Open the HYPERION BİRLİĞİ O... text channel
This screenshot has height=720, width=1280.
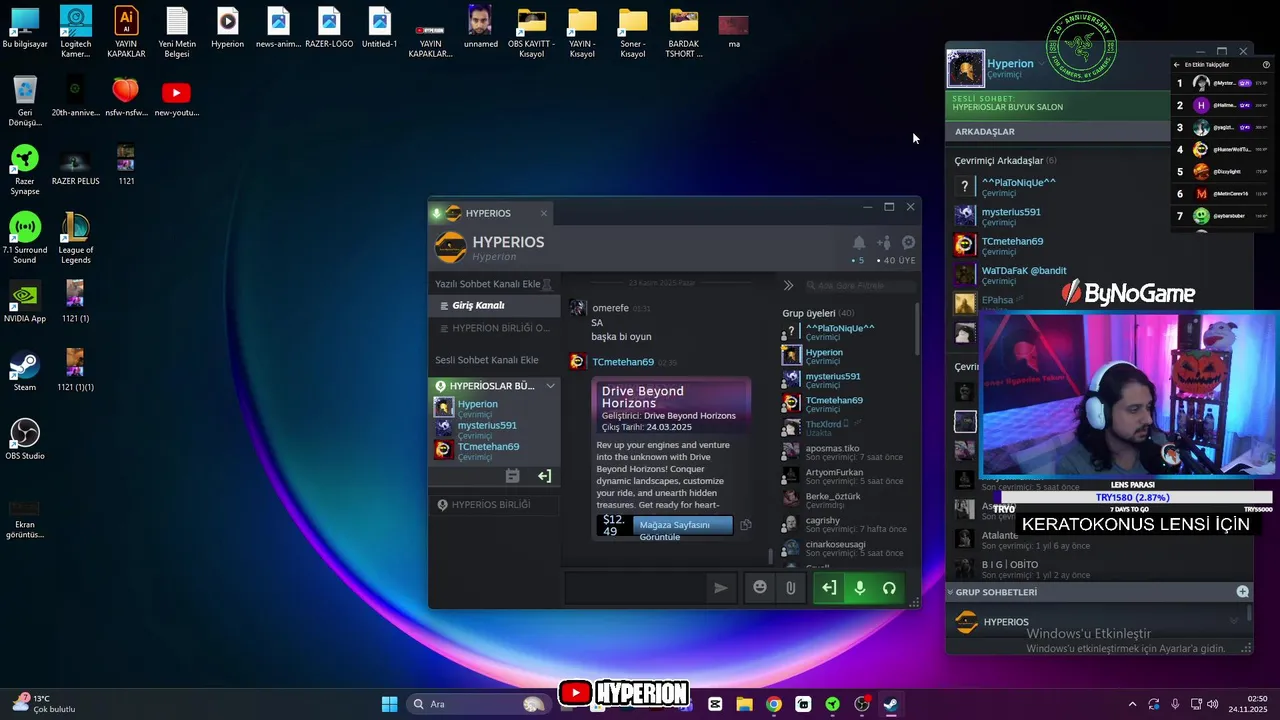[494, 328]
